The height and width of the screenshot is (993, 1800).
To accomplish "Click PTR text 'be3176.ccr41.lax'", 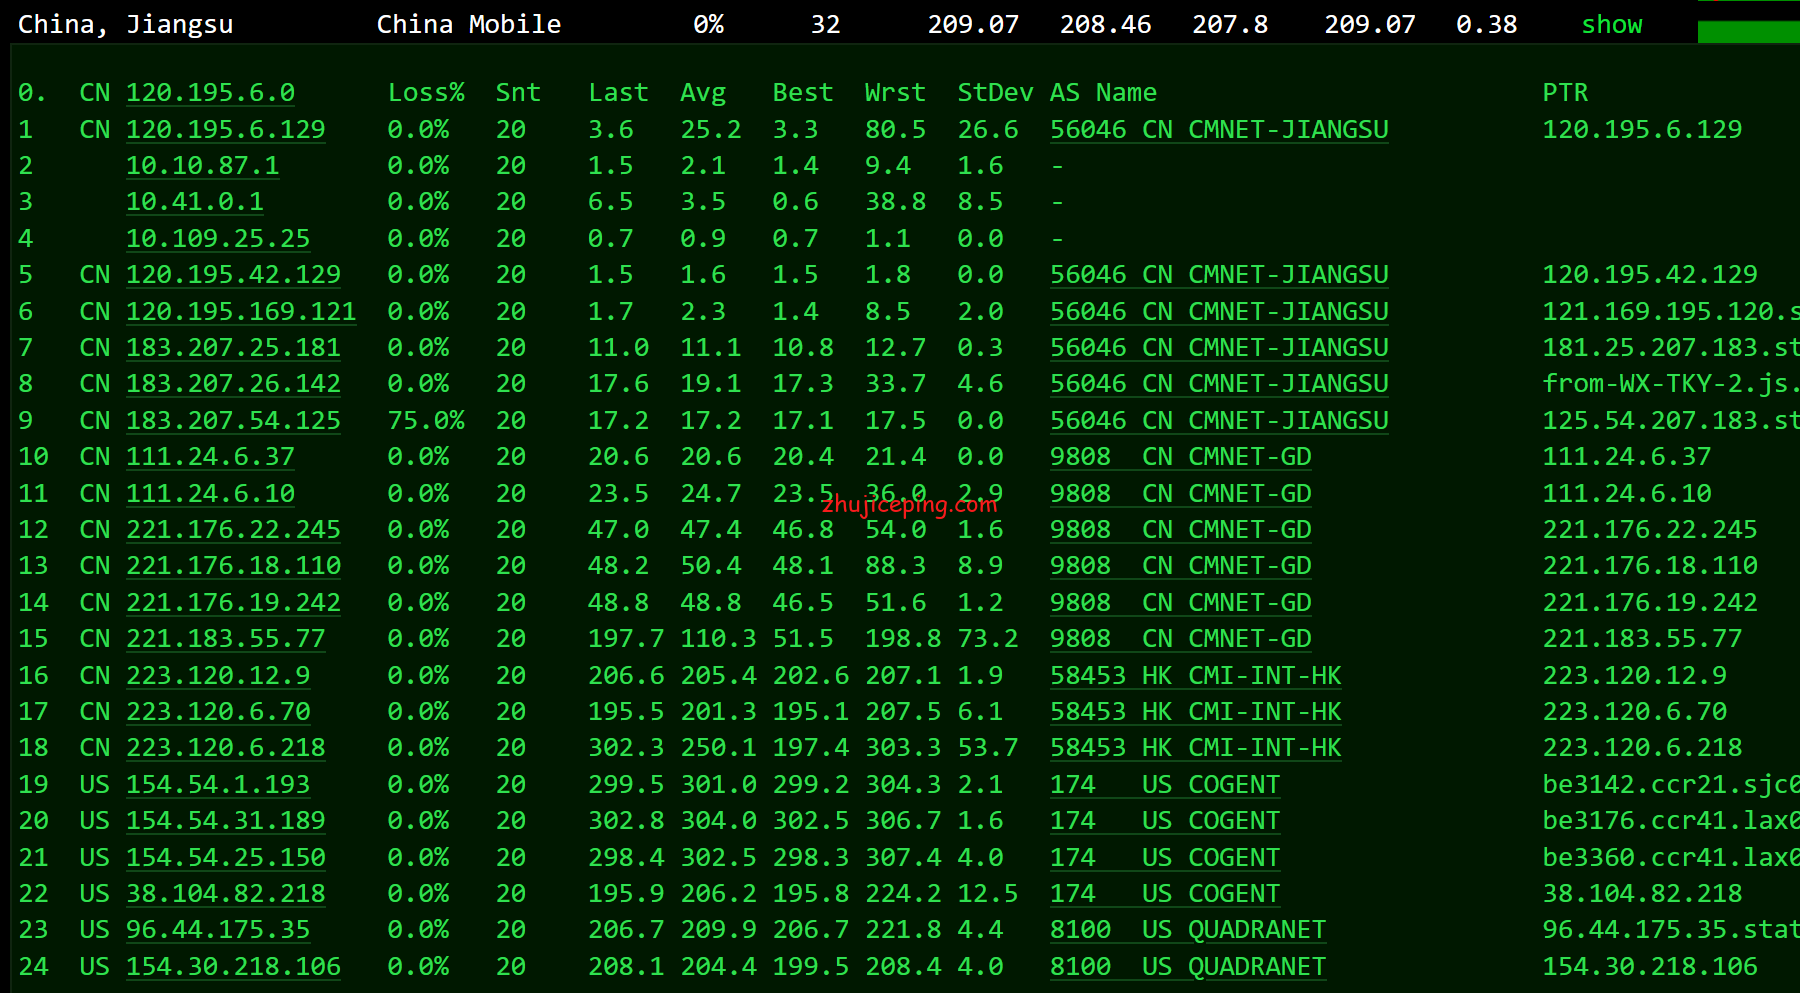I will coord(1669,820).
